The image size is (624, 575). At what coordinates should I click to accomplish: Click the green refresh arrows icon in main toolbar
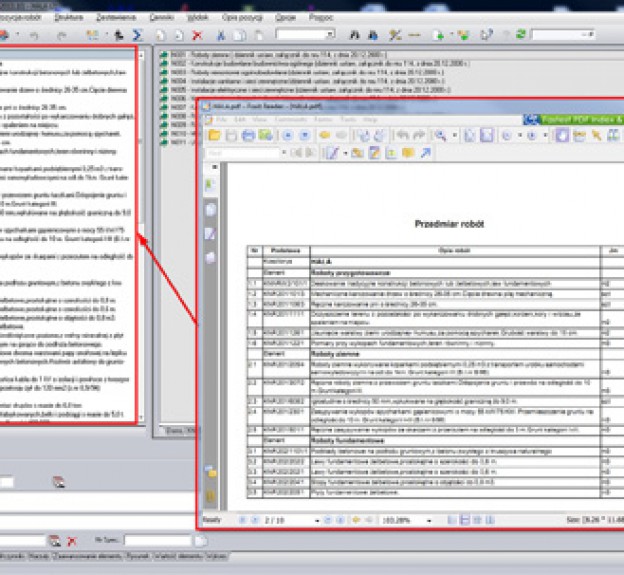click(x=521, y=35)
